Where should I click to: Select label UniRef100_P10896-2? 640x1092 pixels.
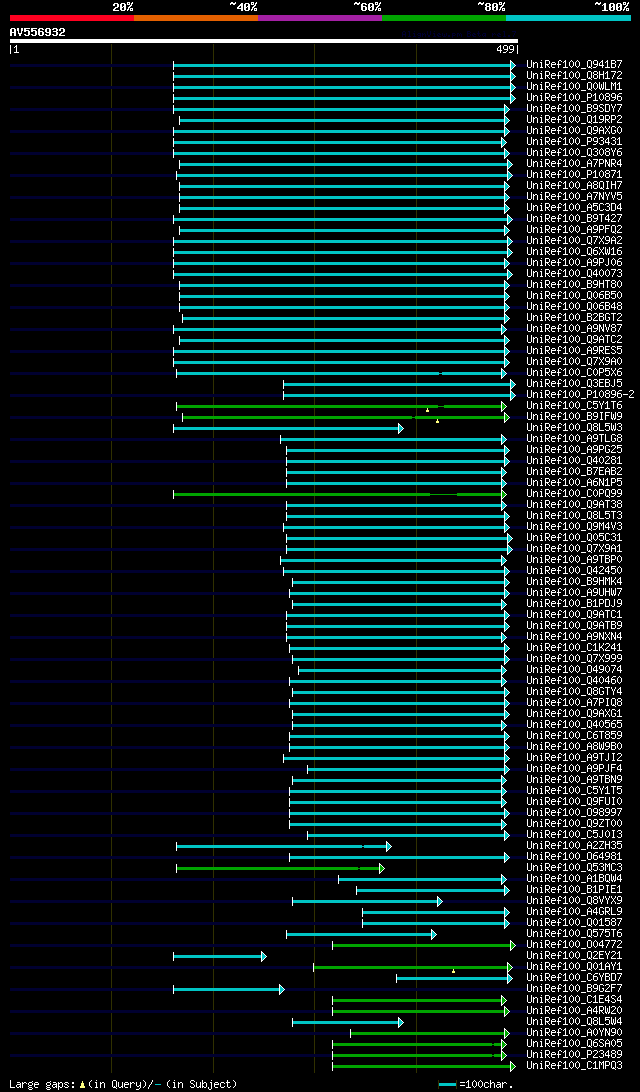tap(580, 394)
